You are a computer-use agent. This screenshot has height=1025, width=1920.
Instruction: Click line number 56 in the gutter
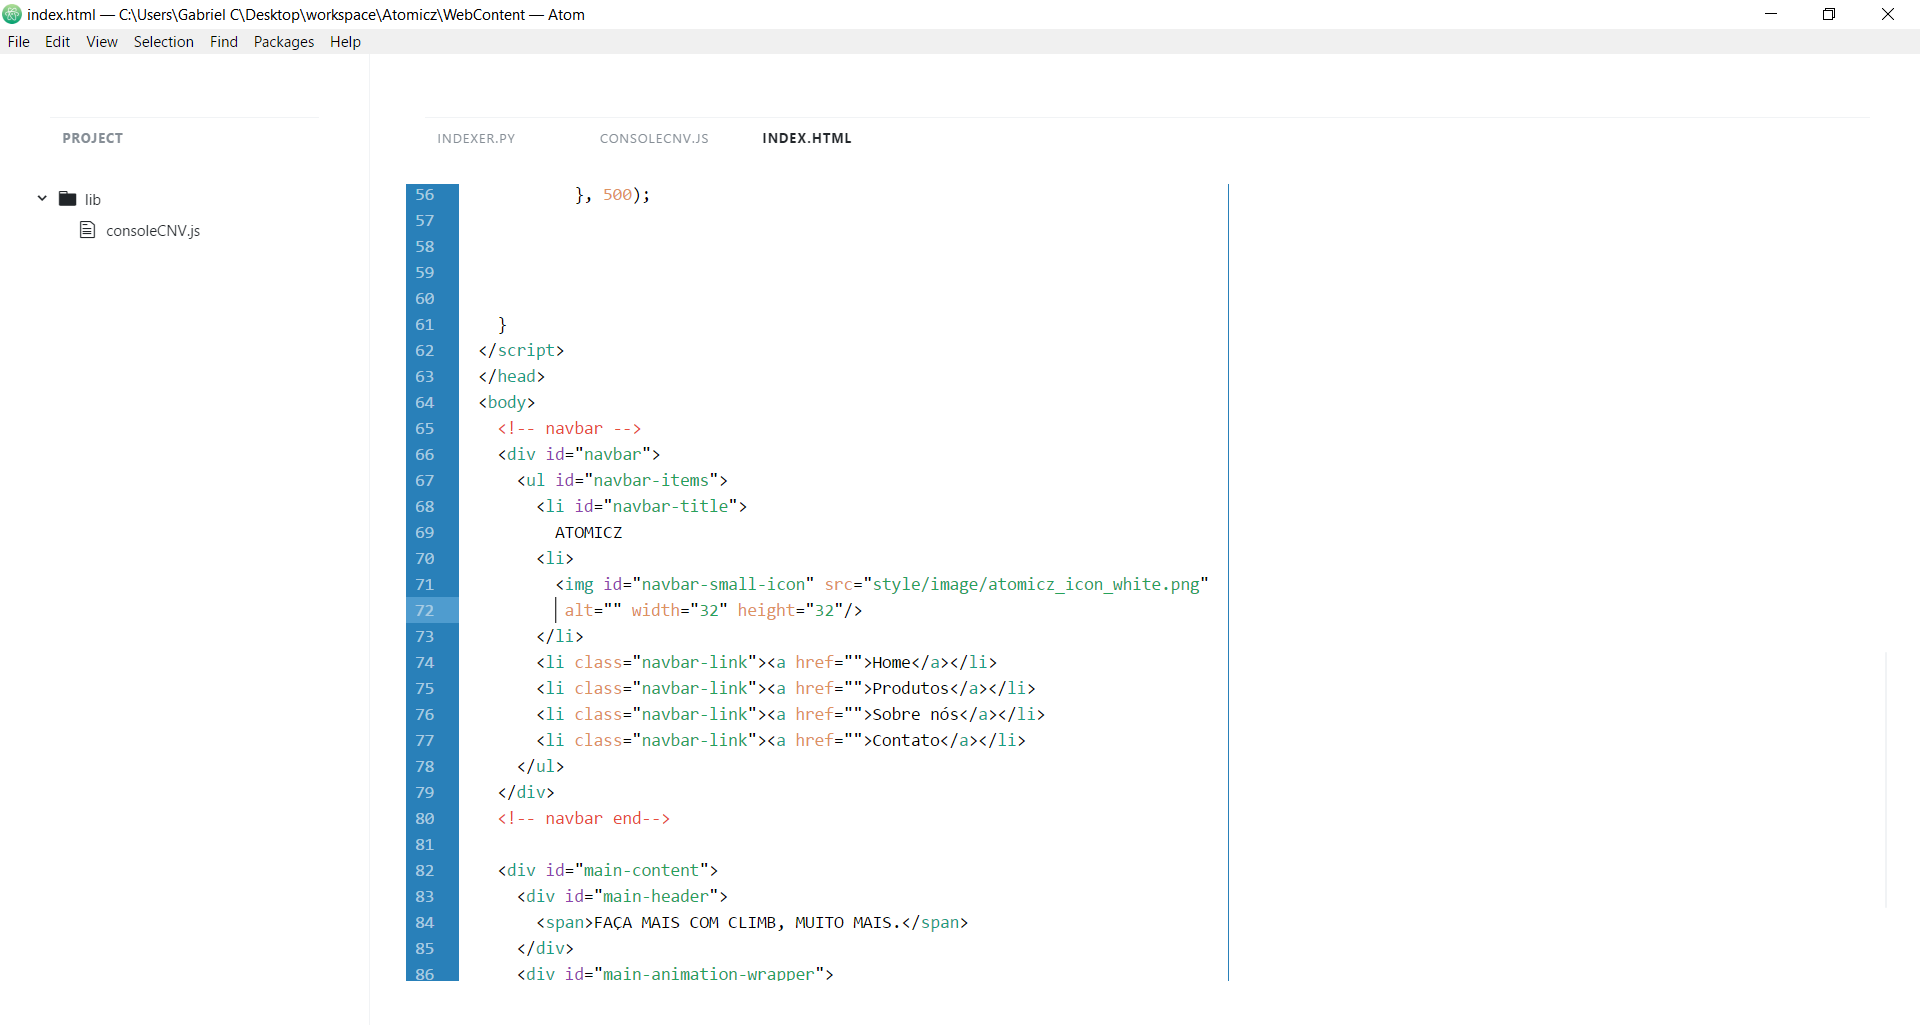tap(425, 195)
